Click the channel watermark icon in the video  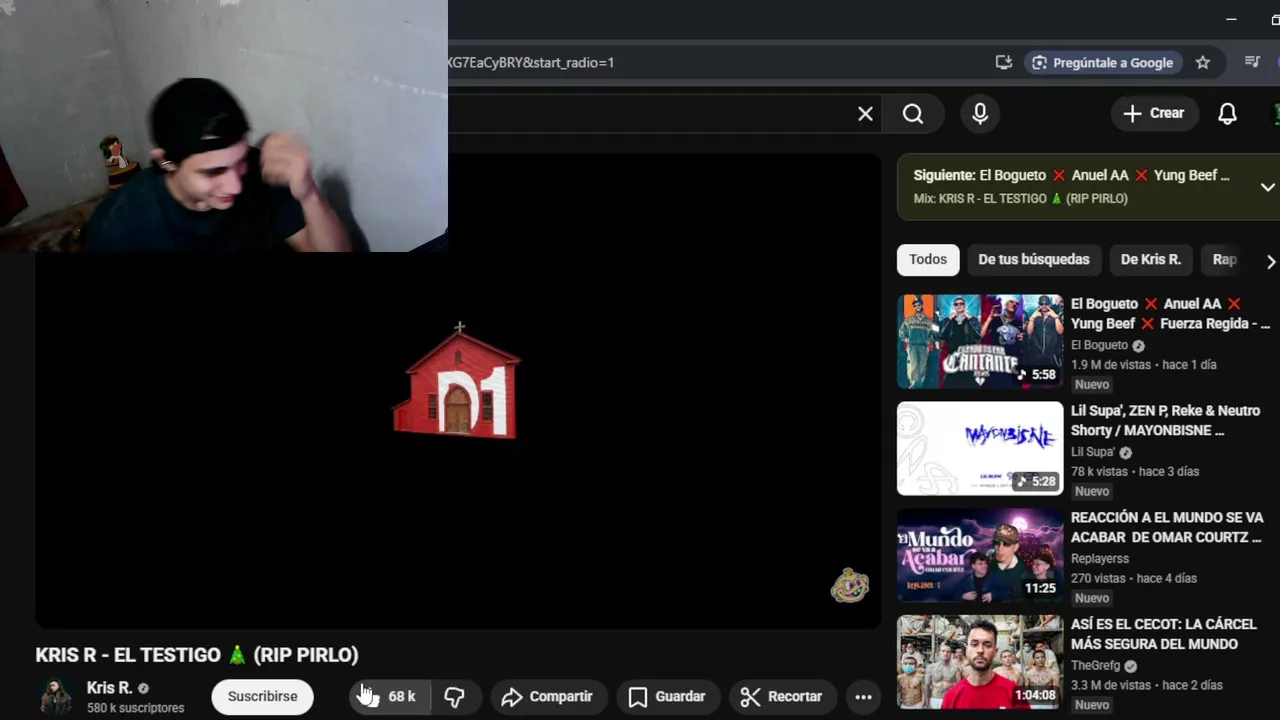tap(850, 586)
